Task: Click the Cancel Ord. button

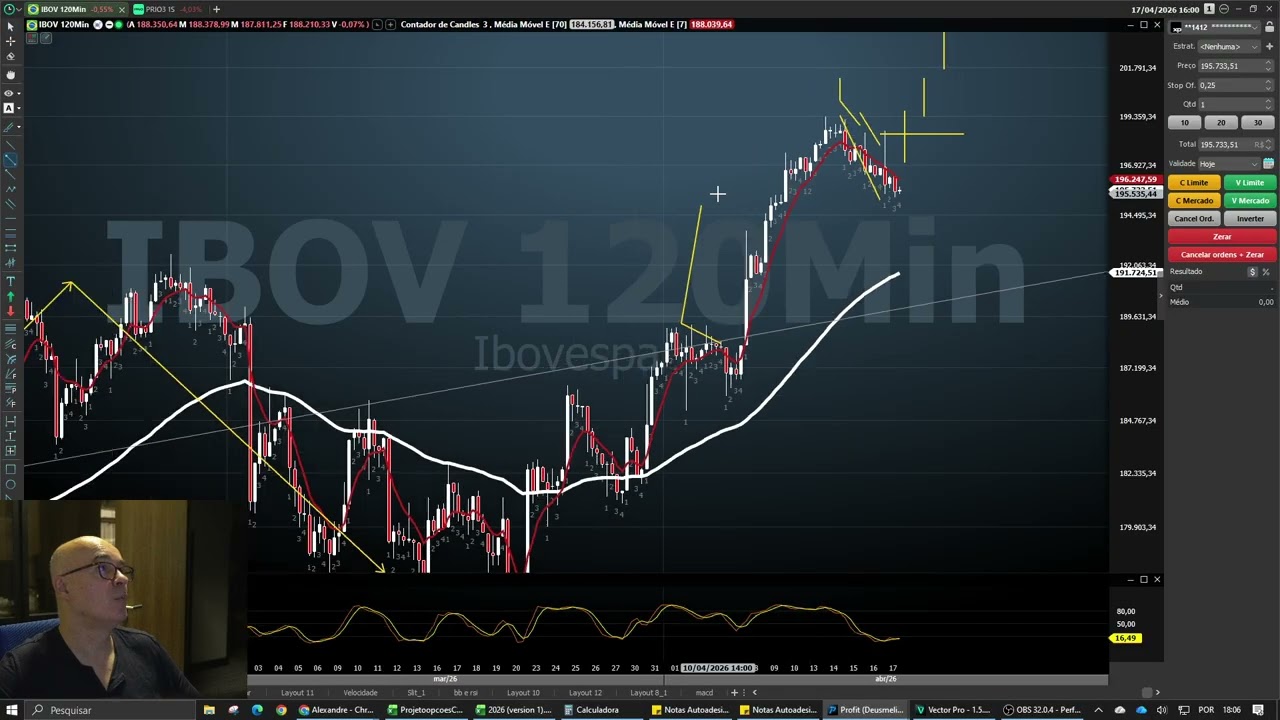Action: point(1194,219)
